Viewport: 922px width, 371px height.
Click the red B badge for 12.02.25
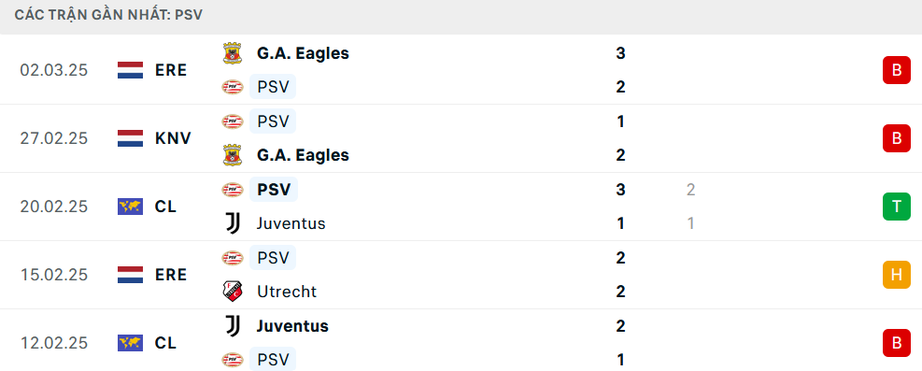pyautogui.click(x=896, y=343)
